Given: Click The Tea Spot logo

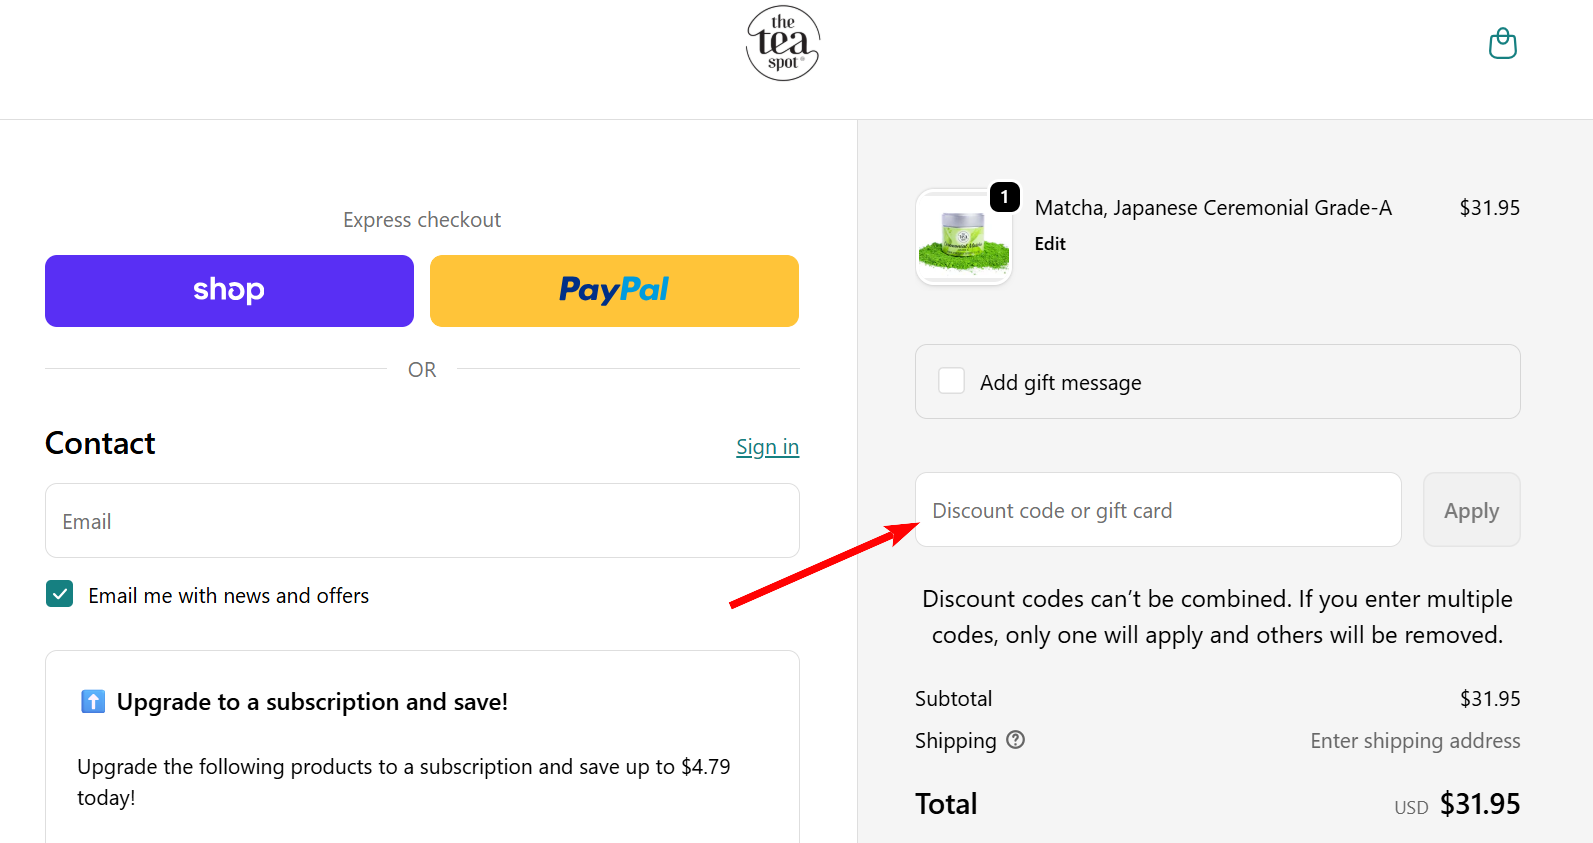Looking at the screenshot, I should tap(783, 43).
